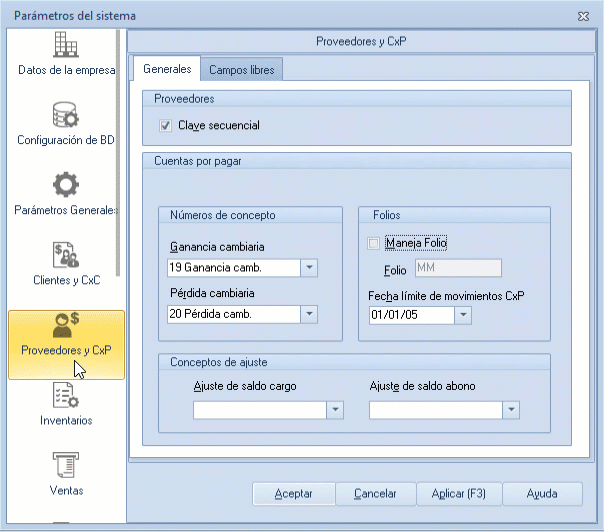Image resolution: width=604 pixels, height=532 pixels.
Task: Expand the Pérdida cambiaria dropdown arrow
Action: (x=309, y=314)
